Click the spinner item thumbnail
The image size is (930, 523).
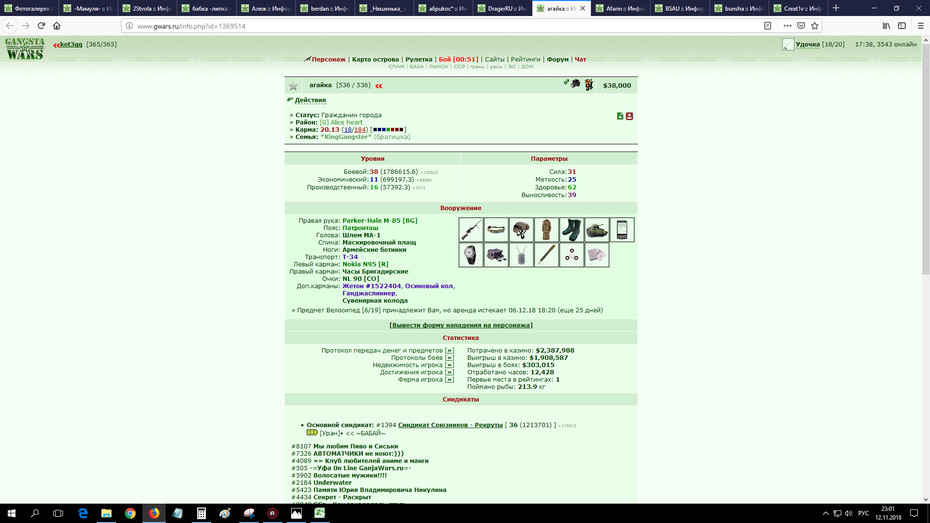point(571,255)
